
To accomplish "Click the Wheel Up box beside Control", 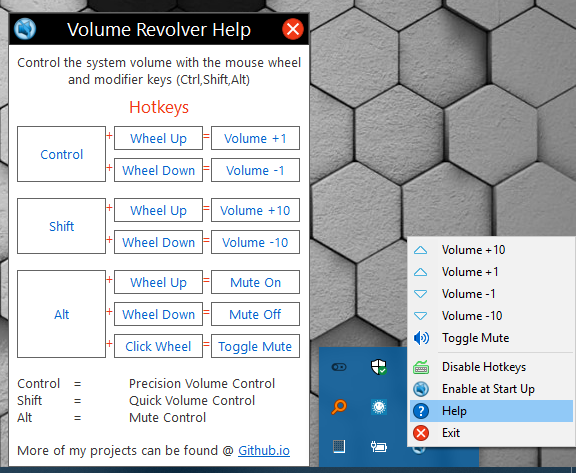I will click(158, 138).
